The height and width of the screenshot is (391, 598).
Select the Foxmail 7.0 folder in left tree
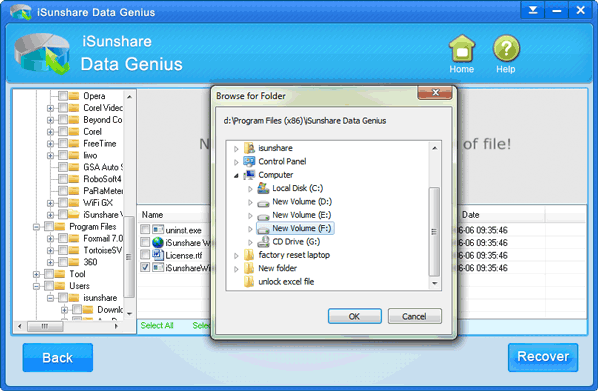[103, 238]
